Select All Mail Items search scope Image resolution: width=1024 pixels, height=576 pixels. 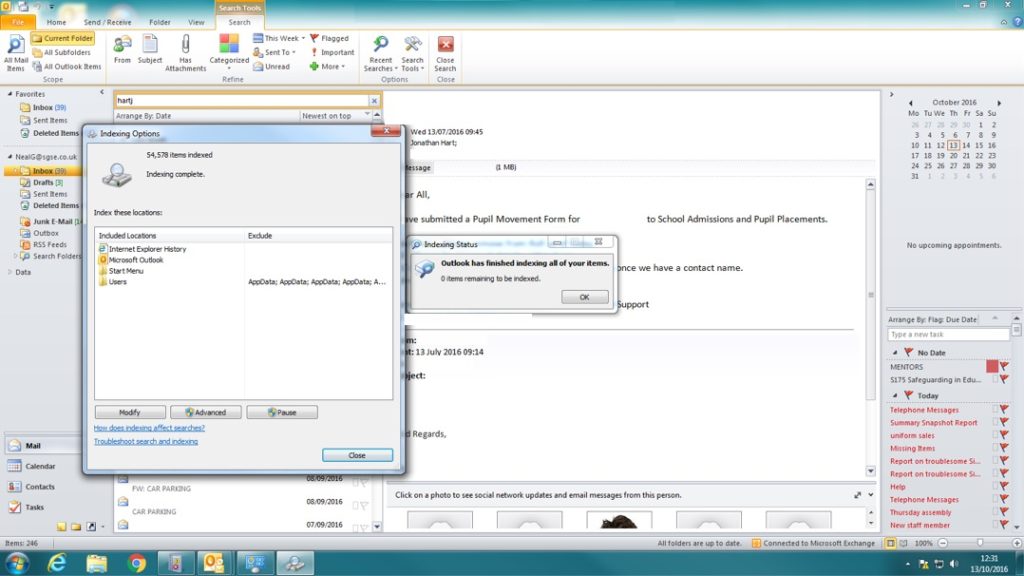tap(16, 54)
